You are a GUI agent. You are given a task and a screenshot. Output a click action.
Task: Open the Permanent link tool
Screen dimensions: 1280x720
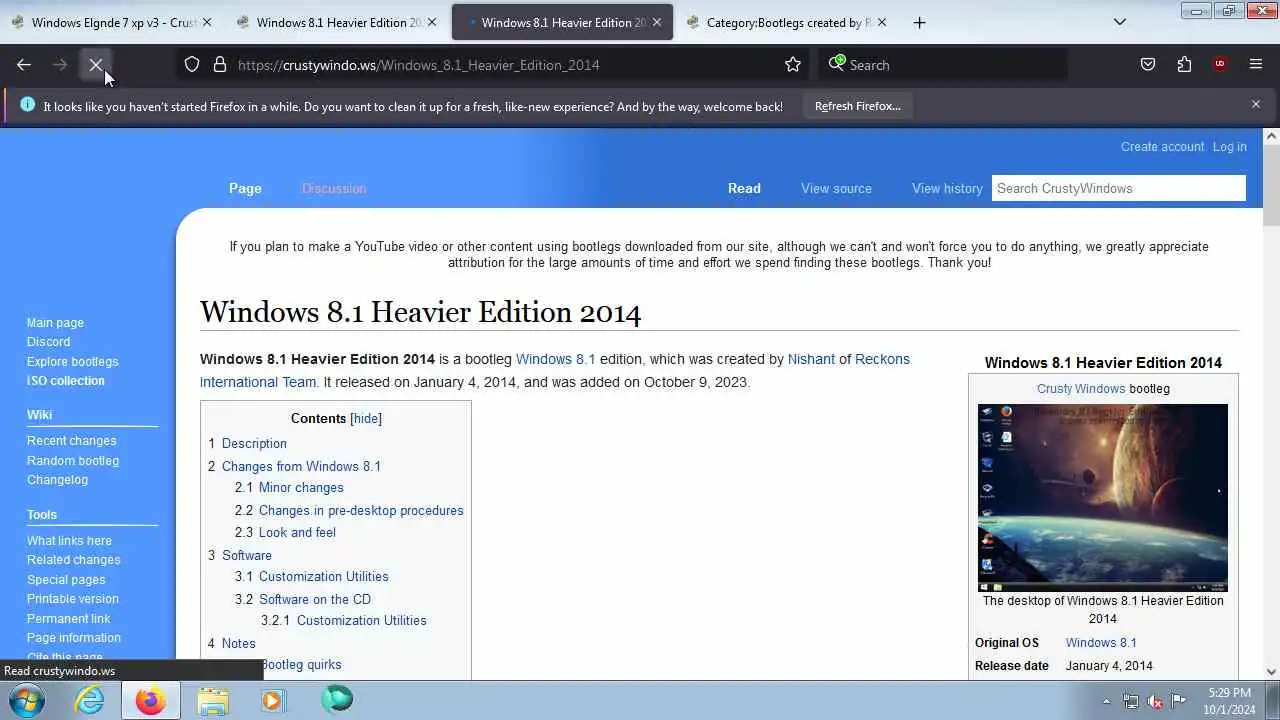pyautogui.click(x=68, y=619)
